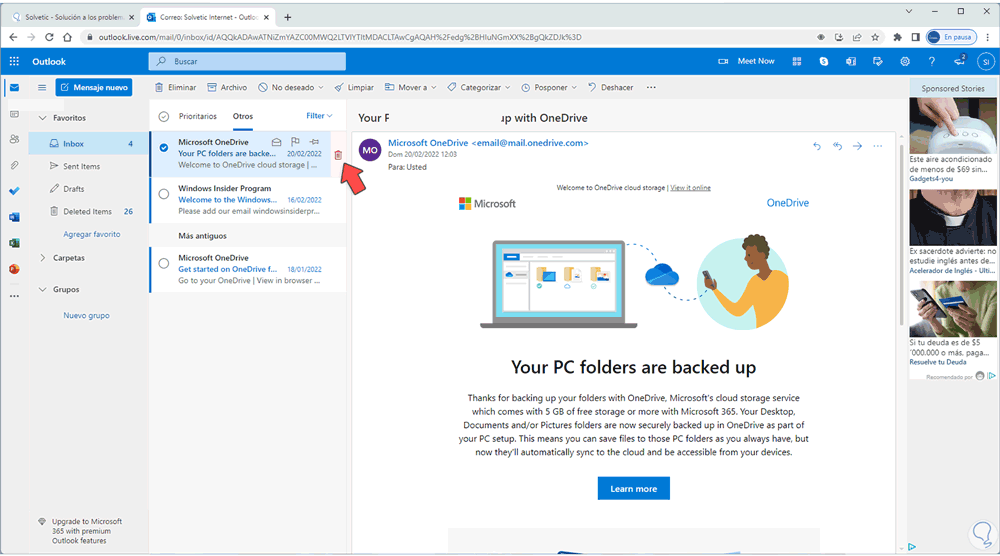This screenshot has width=1000, height=556.
Task: Collapse the Grupos section
Action: (43, 289)
